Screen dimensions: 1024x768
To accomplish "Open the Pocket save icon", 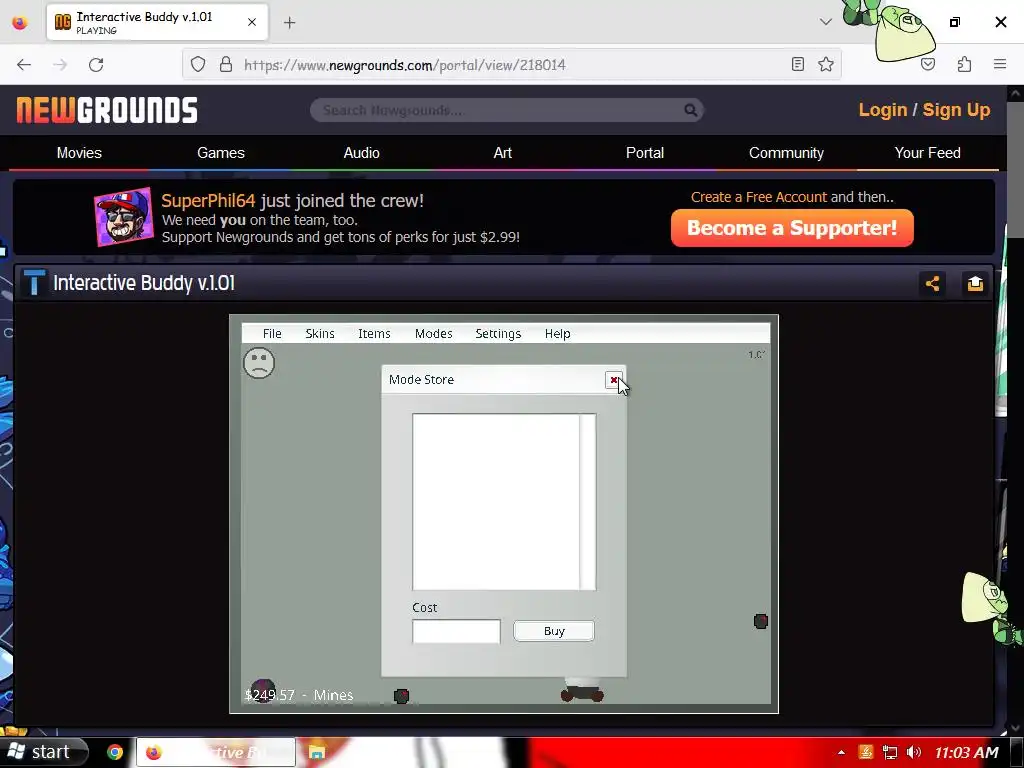I will coord(928,64).
